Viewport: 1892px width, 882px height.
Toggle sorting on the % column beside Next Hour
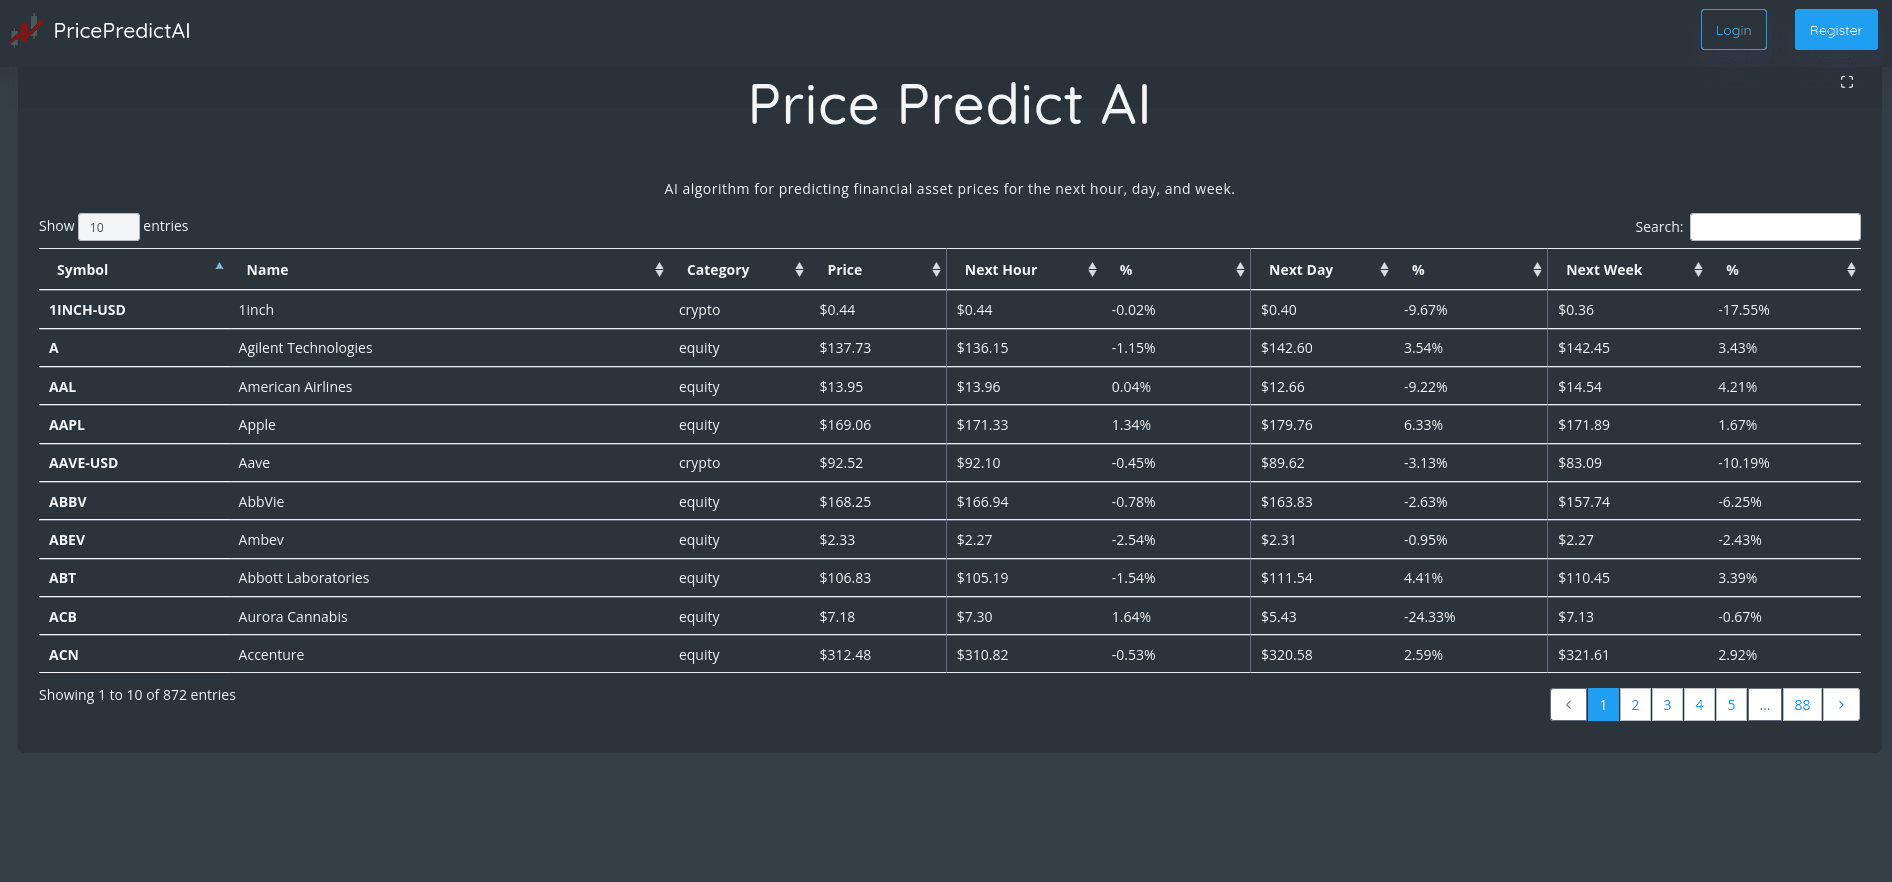pos(1240,269)
